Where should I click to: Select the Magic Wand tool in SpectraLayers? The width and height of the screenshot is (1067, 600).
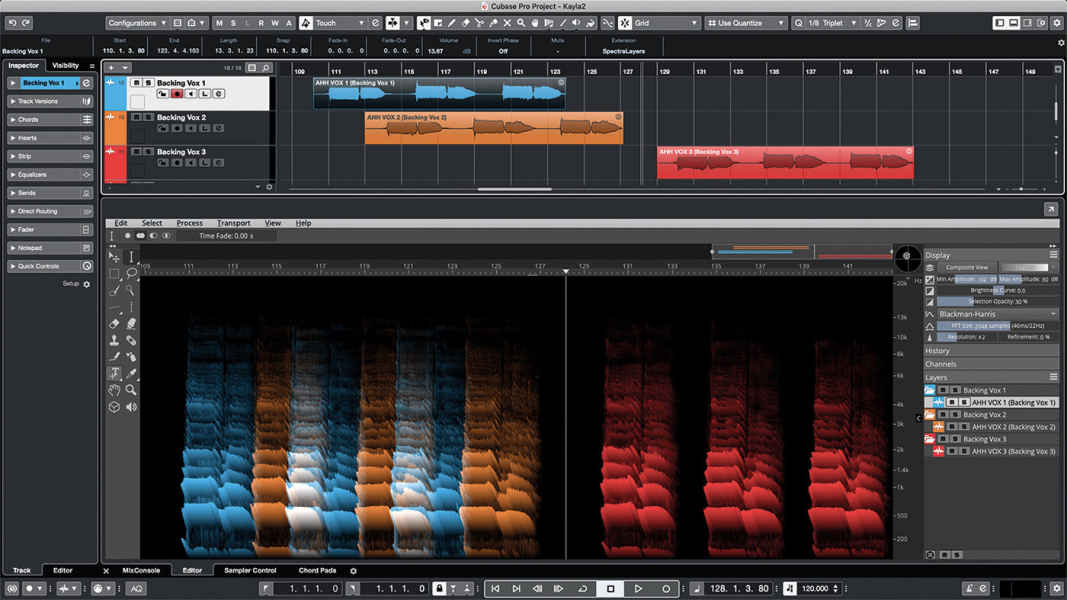(x=131, y=290)
